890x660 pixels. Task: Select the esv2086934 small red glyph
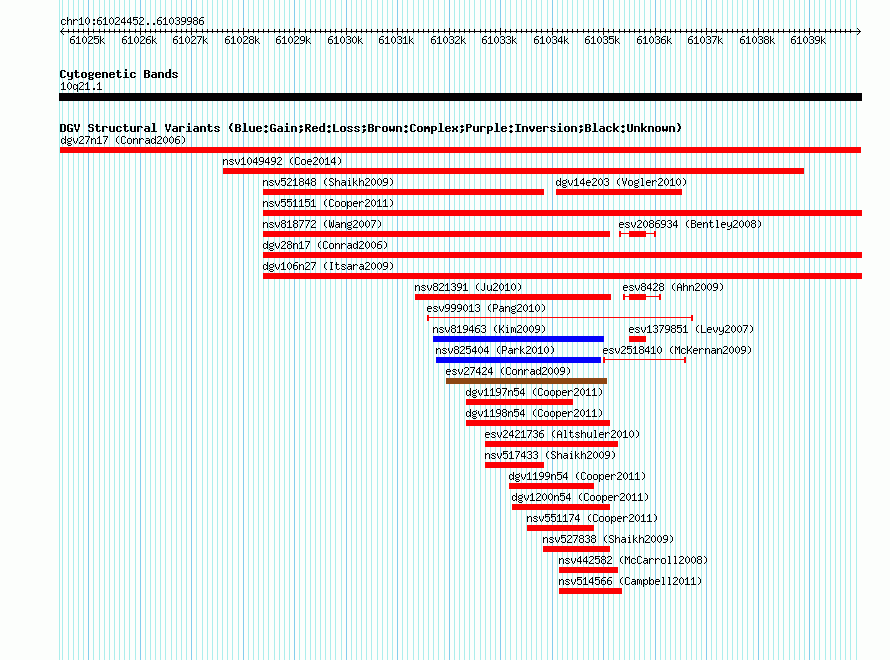coord(637,234)
